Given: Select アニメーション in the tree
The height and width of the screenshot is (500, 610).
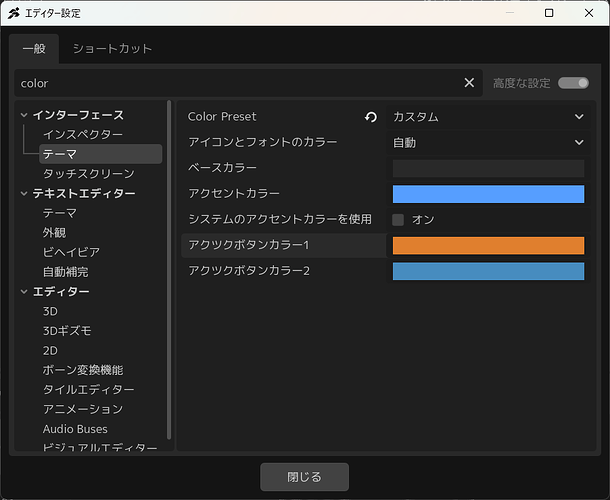Looking at the screenshot, I should click(83, 409).
